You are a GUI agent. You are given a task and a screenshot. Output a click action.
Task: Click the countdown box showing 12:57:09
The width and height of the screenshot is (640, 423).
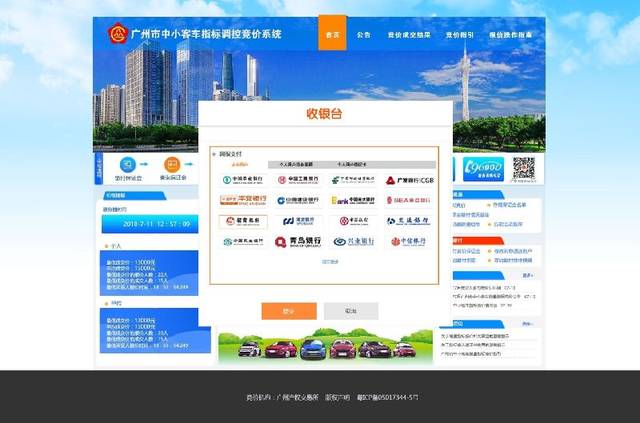click(150, 224)
